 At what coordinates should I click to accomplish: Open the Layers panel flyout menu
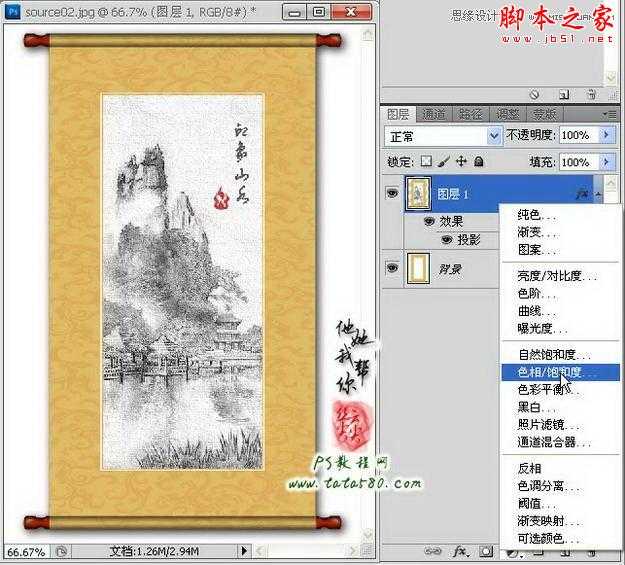coord(609,115)
